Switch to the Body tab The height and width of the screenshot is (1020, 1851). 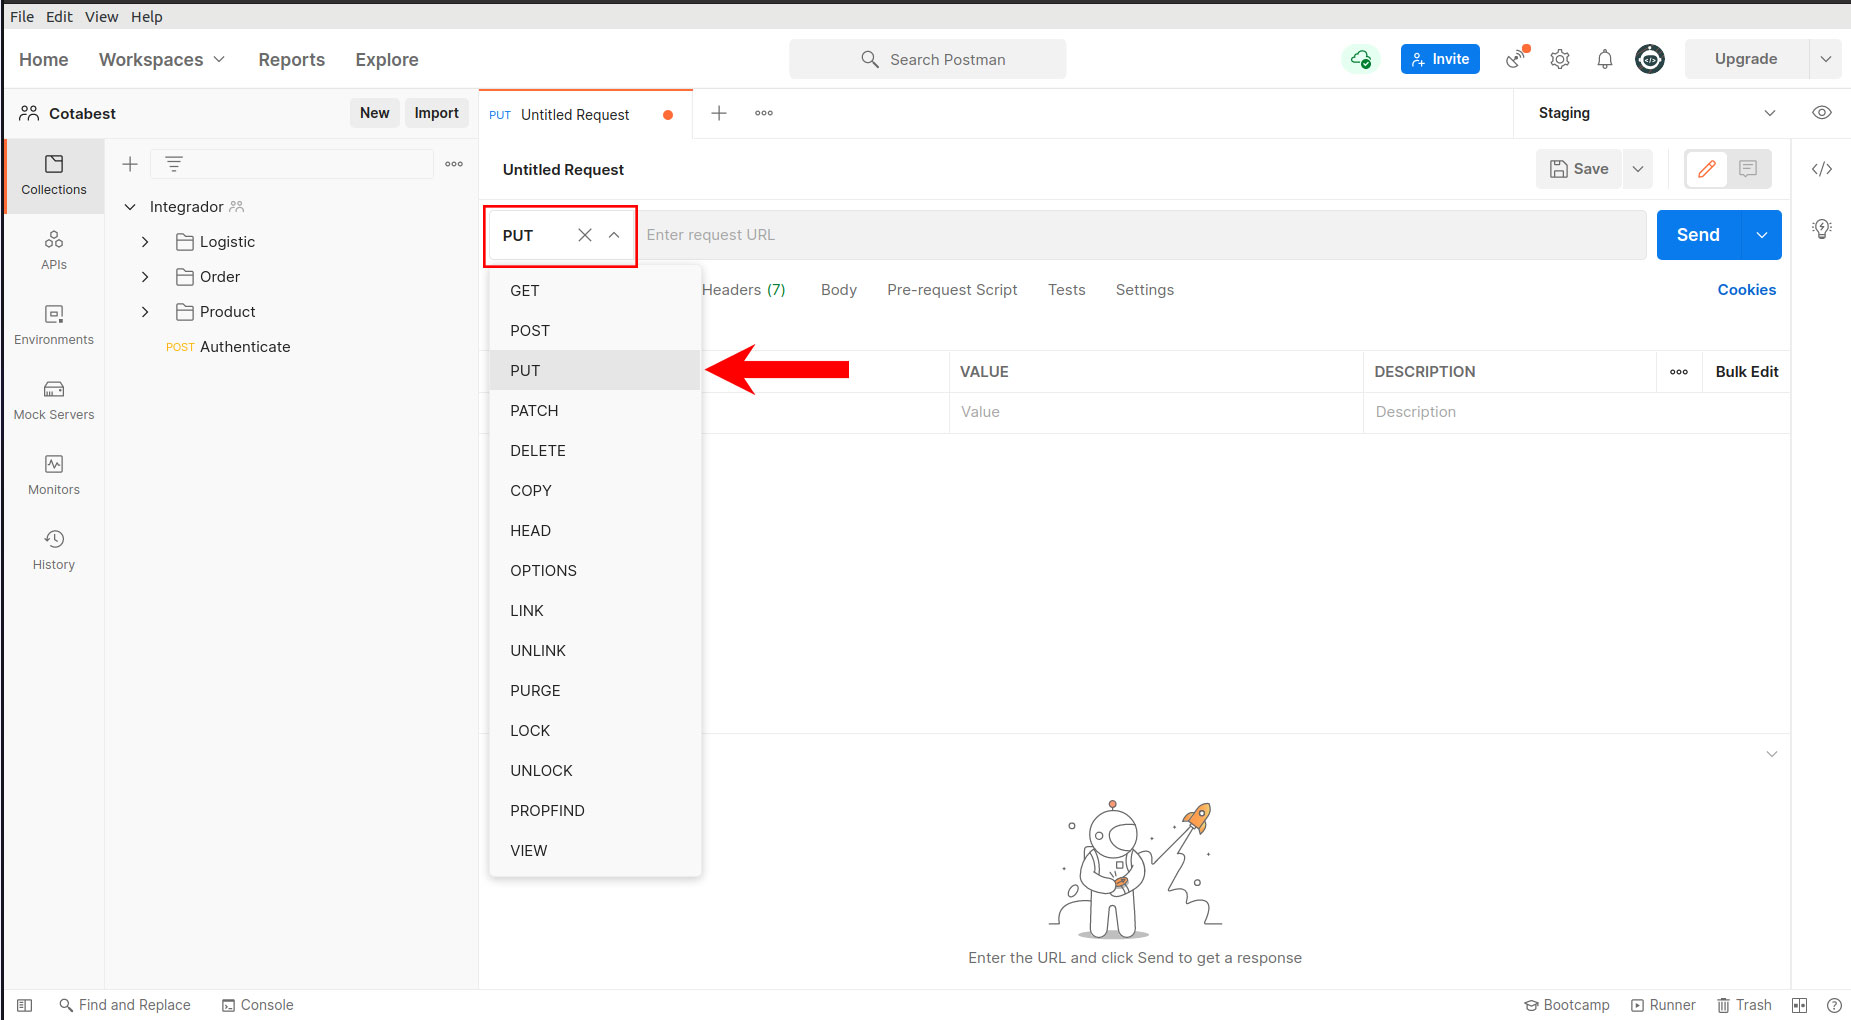(839, 290)
